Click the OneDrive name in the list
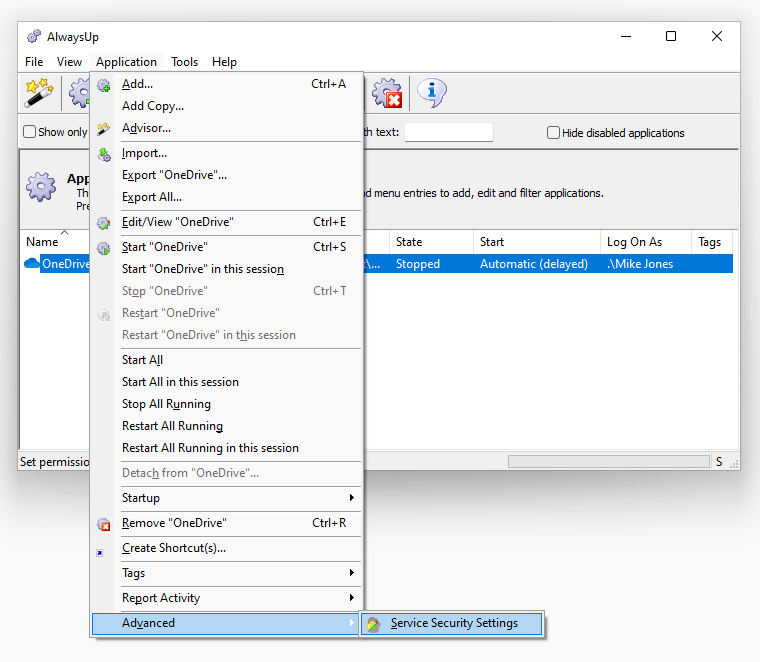760x662 pixels. (x=65, y=264)
